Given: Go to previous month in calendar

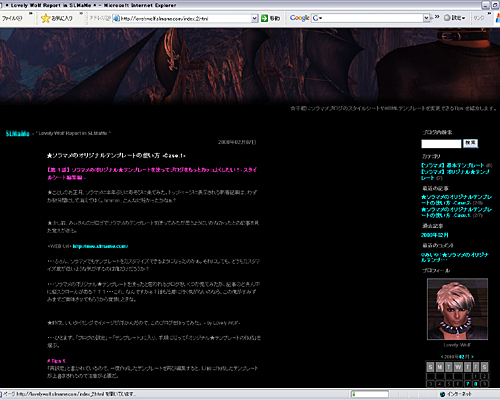Looking at the screenshot, I should coord(442,357).
